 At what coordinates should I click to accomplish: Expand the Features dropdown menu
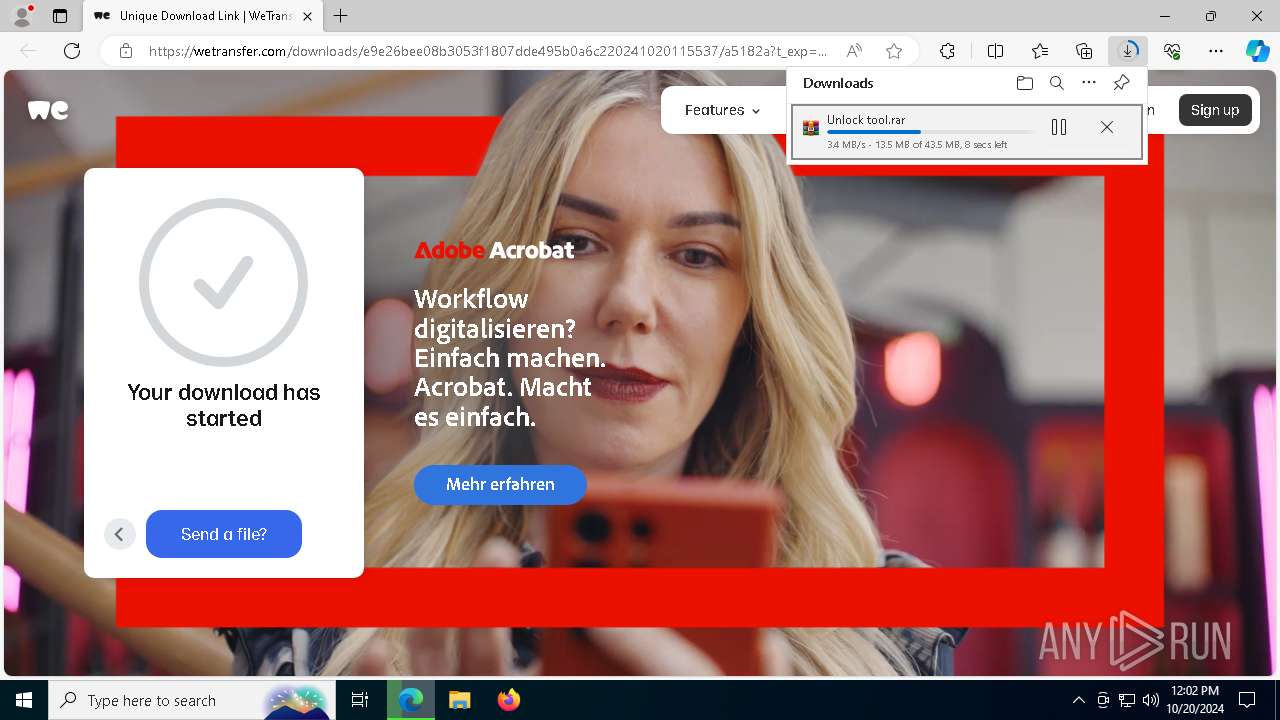[722, 110]
